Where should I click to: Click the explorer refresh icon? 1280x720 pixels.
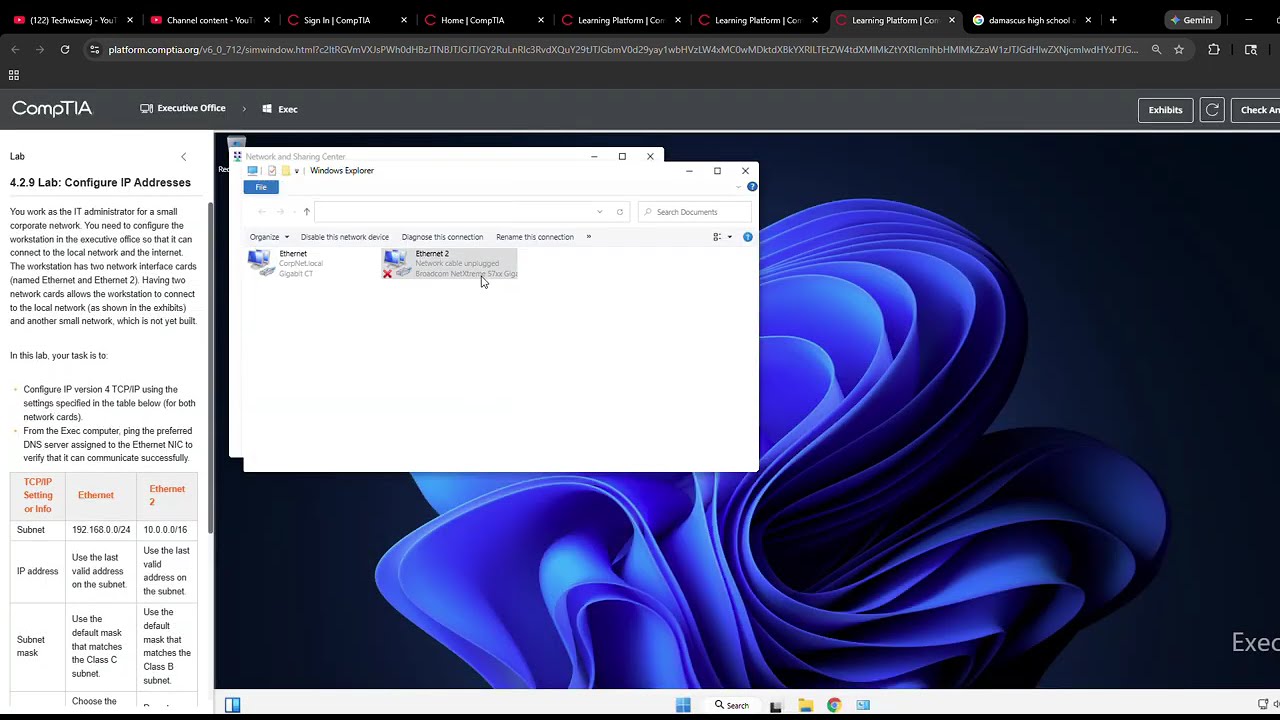pyautogui.click(x=620, y=212)
